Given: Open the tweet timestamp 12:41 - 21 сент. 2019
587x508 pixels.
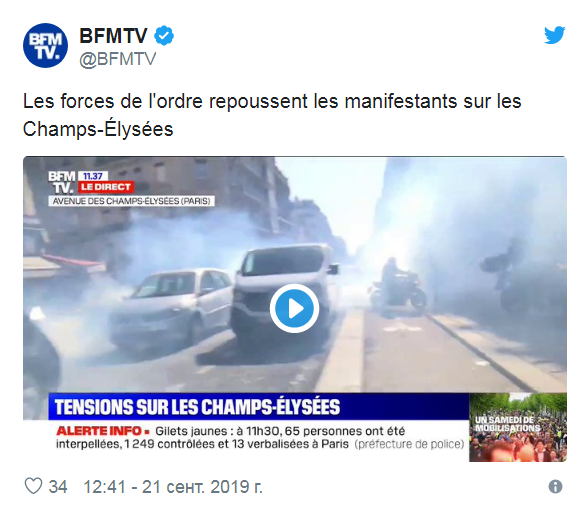Looking at the screenshot, I should [173, 487].
